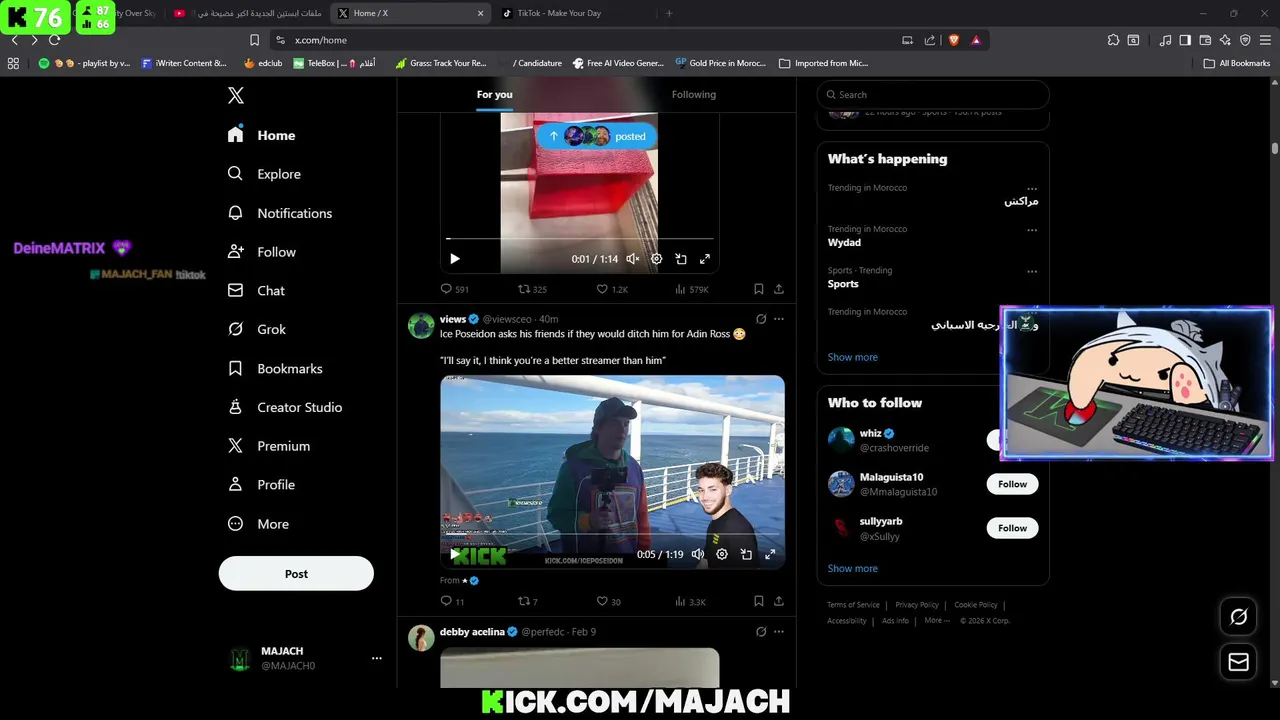Image resolution: width=1280 pixels, height=720 pixels.
Task: Open Notifications in the sidebar
Action: coord(280,213)
